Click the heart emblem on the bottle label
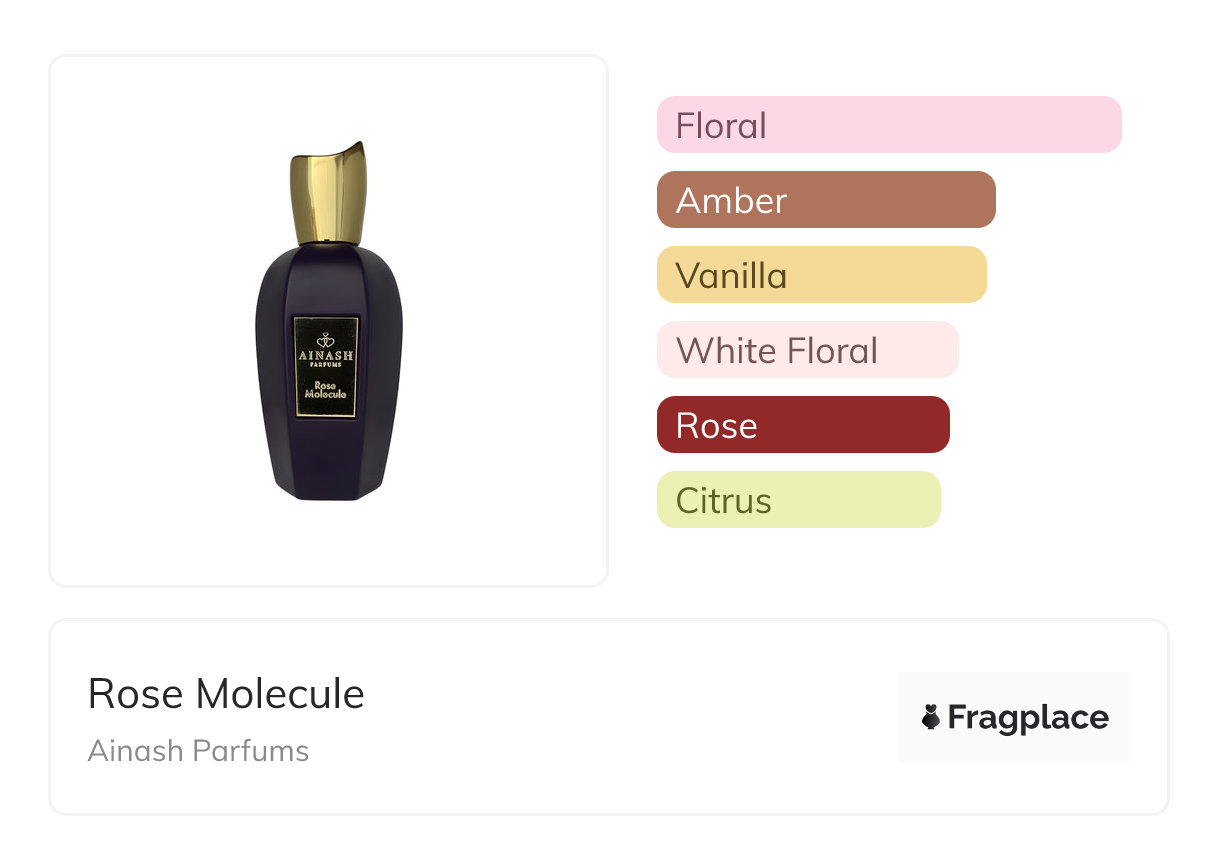1218x864 pixels. click(x=325, y=339)
